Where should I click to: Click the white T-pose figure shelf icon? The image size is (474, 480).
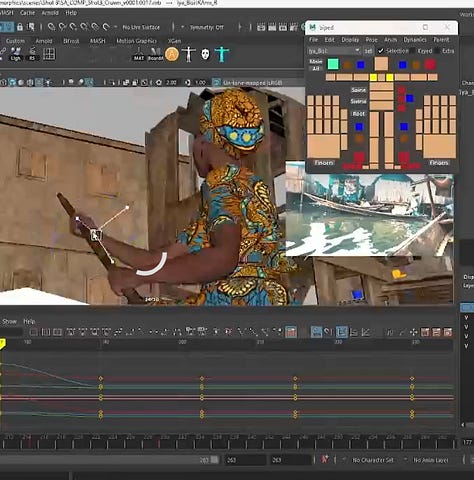click(189, 54)
